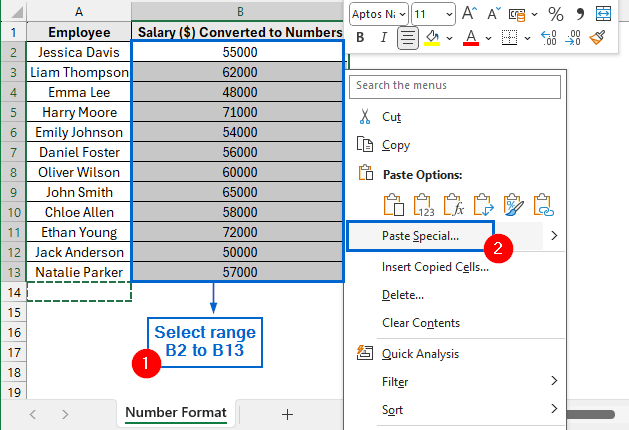Image resolution: width=629 pixels, height=430 pixels.
Task: Open Borders dropdown arrow
Action: click(527, 38)
